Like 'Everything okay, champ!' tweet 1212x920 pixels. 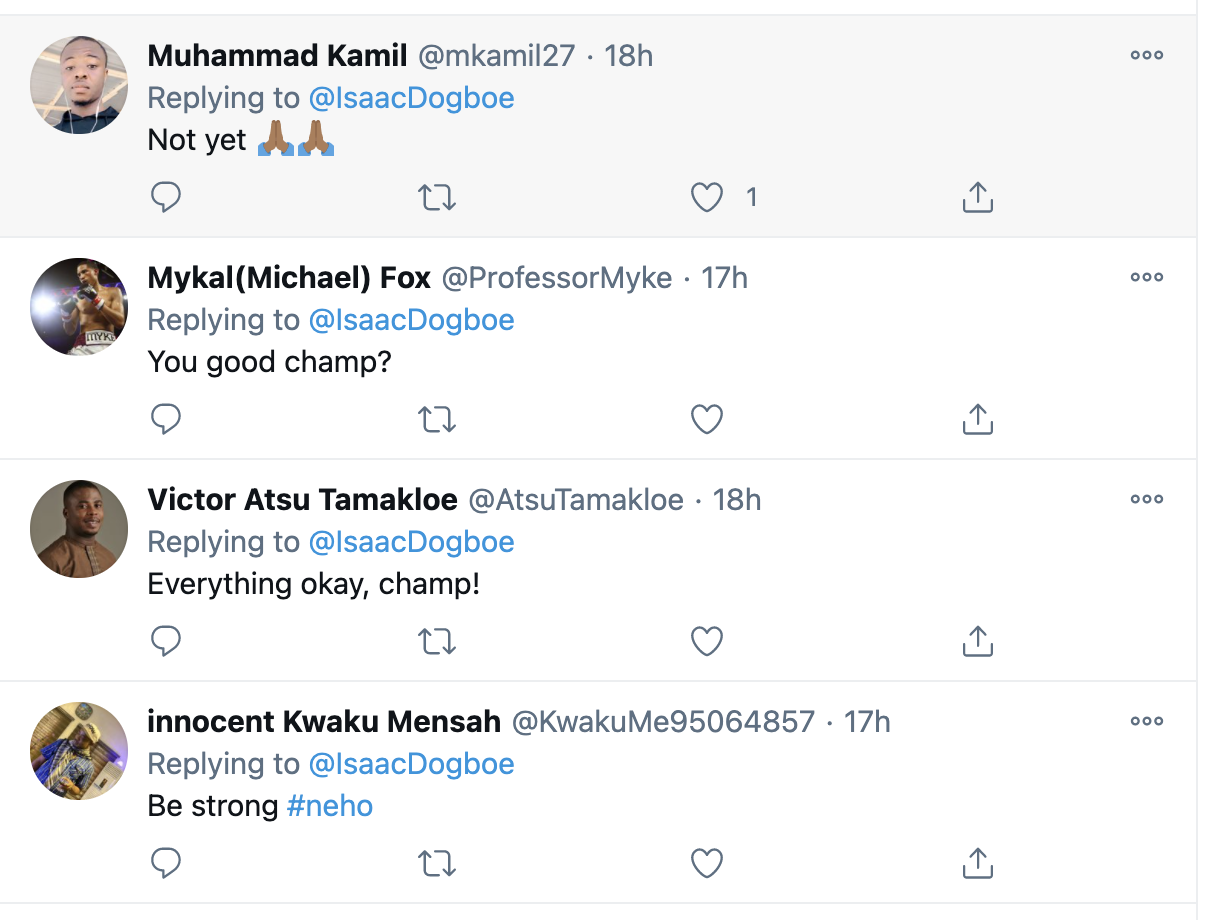coord(707,642)
